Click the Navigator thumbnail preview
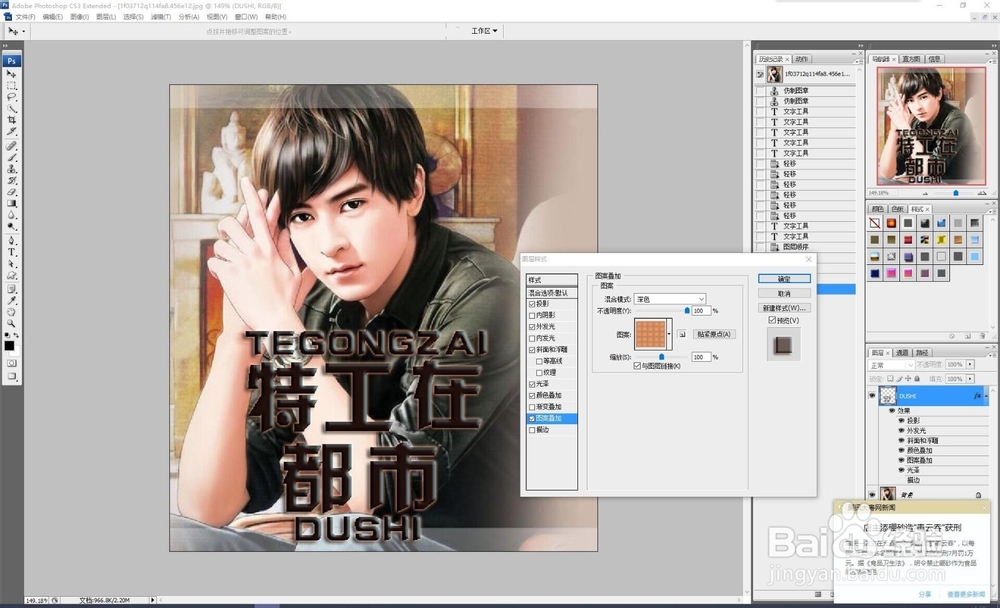1000x608 pixels. click(931, 126)
